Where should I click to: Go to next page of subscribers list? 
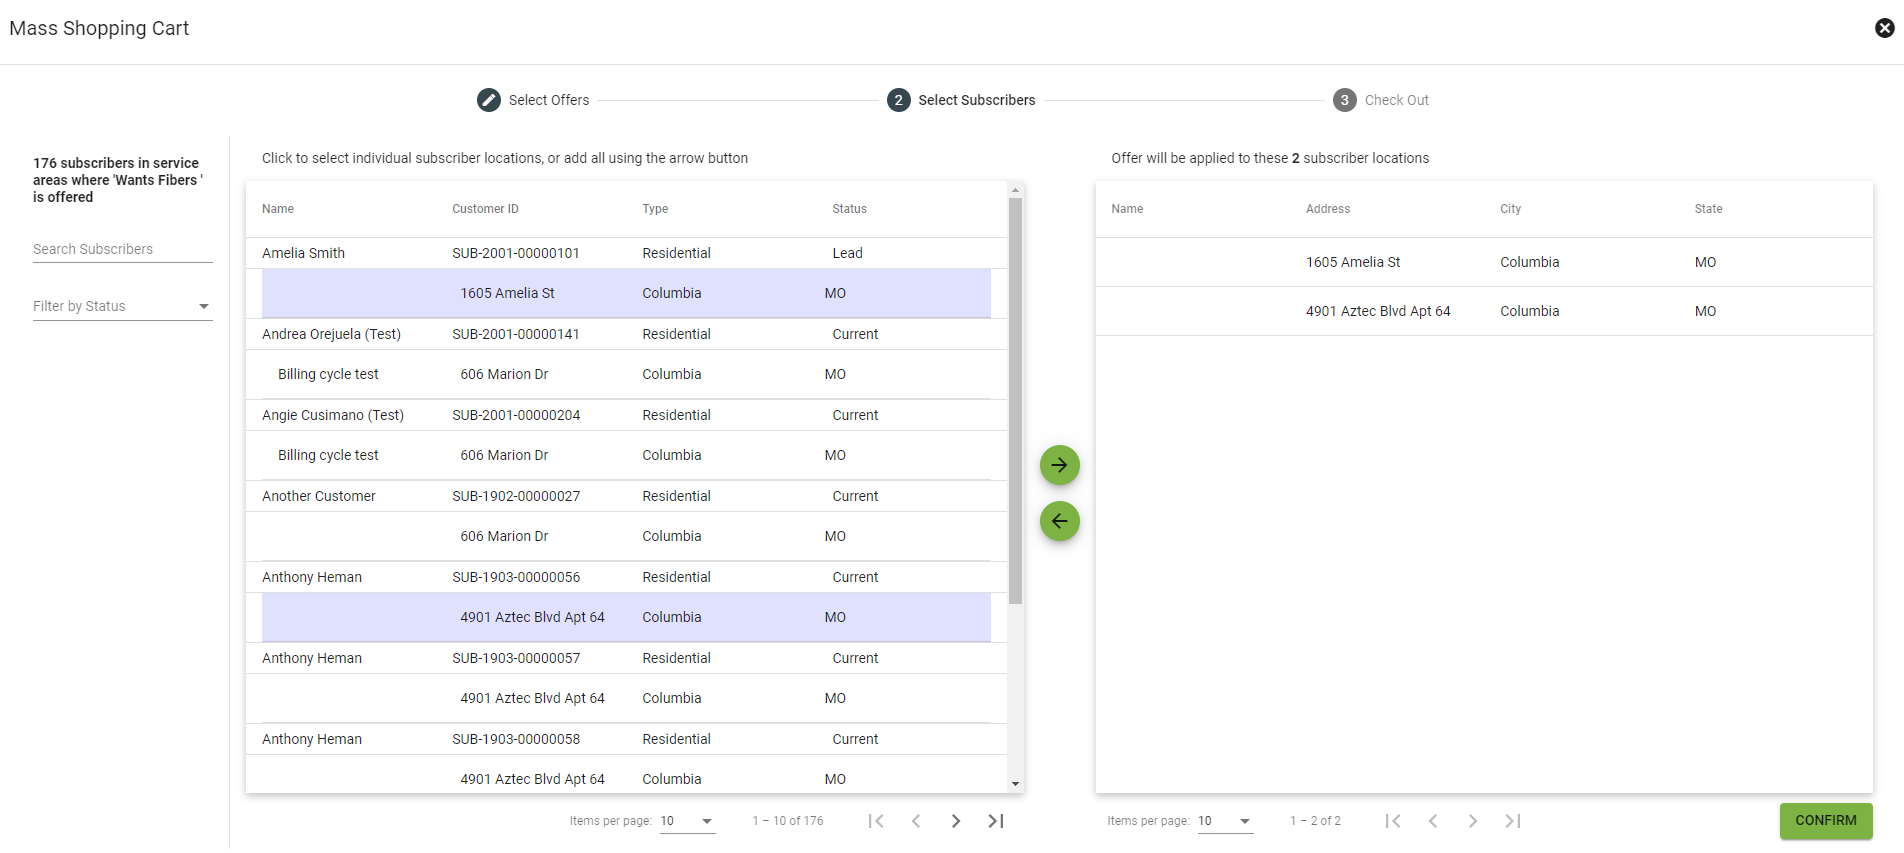coord(956,821)
